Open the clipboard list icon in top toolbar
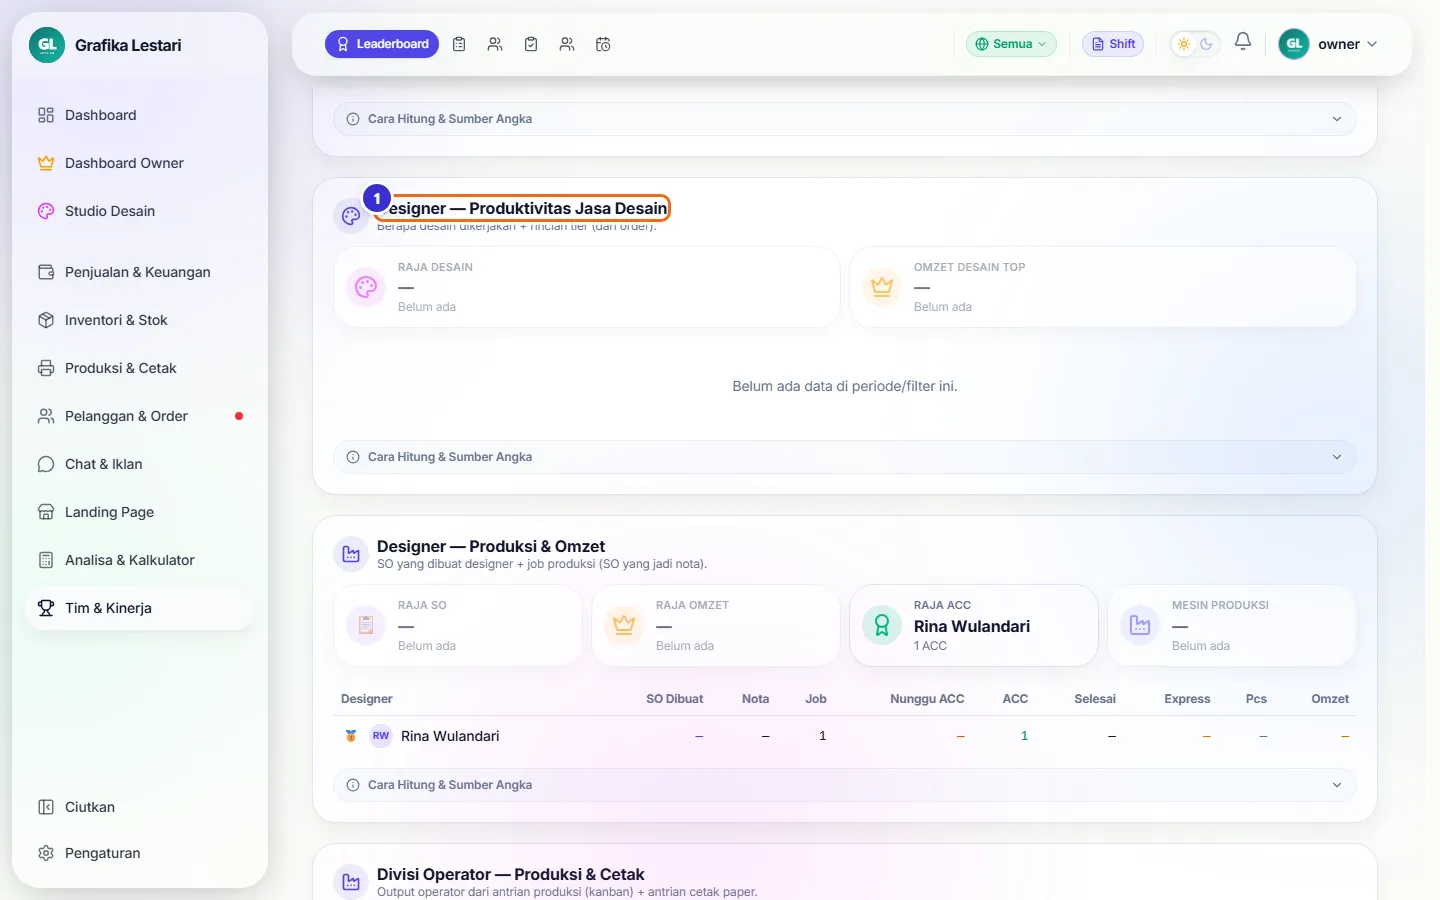Image resolution: width=1440 pixels, height=900 pixels. coord(459,44)
